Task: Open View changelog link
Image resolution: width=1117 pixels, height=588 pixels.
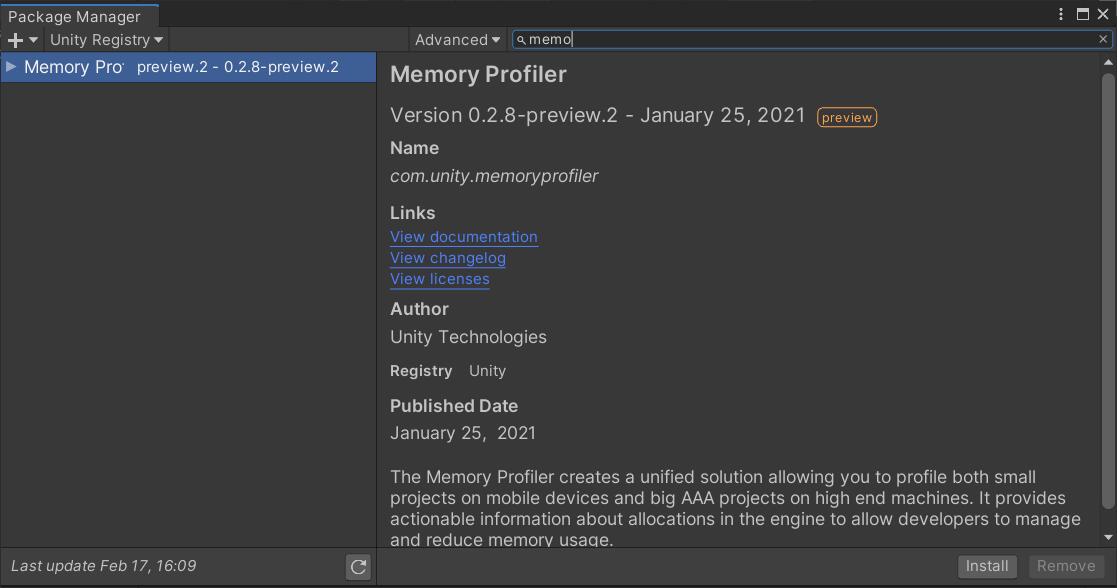Action: click(447, 258)
